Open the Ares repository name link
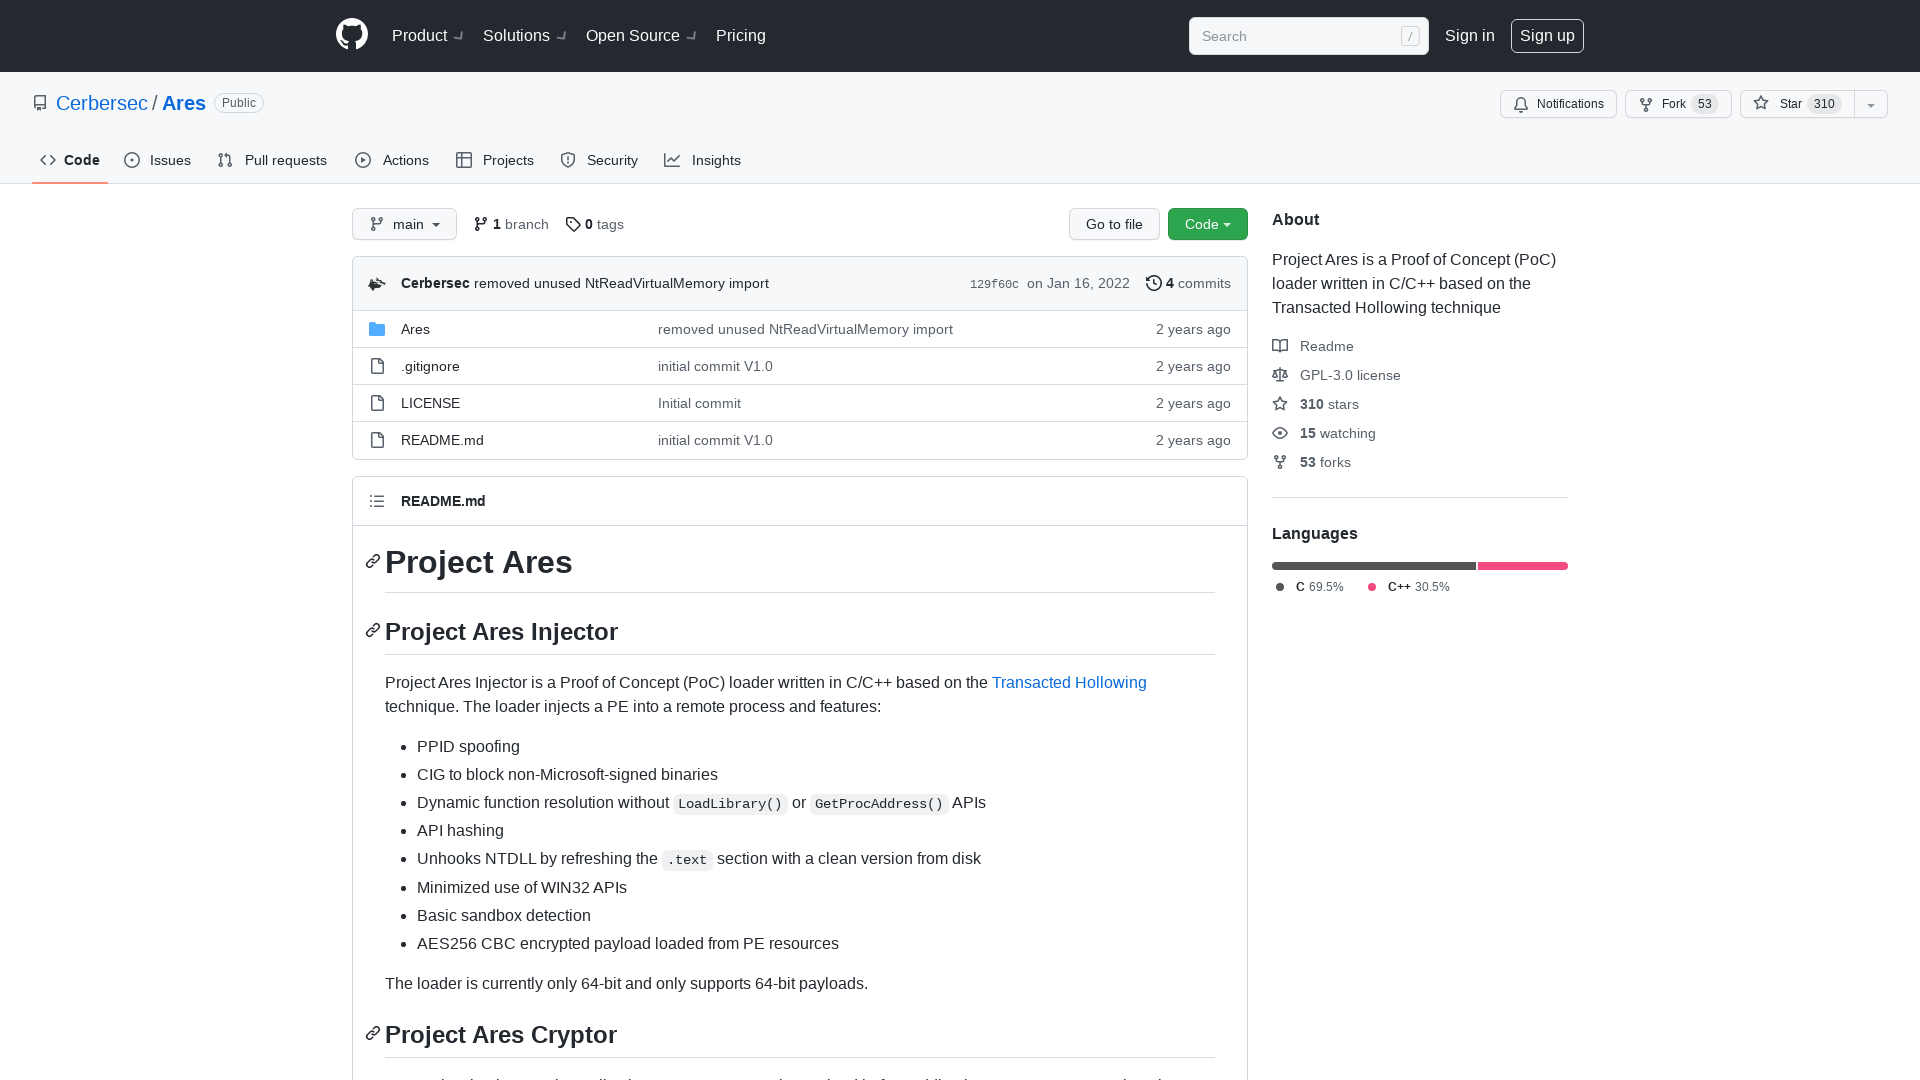The height and width of the screenshot is (1080, 1920). point(184,103)
